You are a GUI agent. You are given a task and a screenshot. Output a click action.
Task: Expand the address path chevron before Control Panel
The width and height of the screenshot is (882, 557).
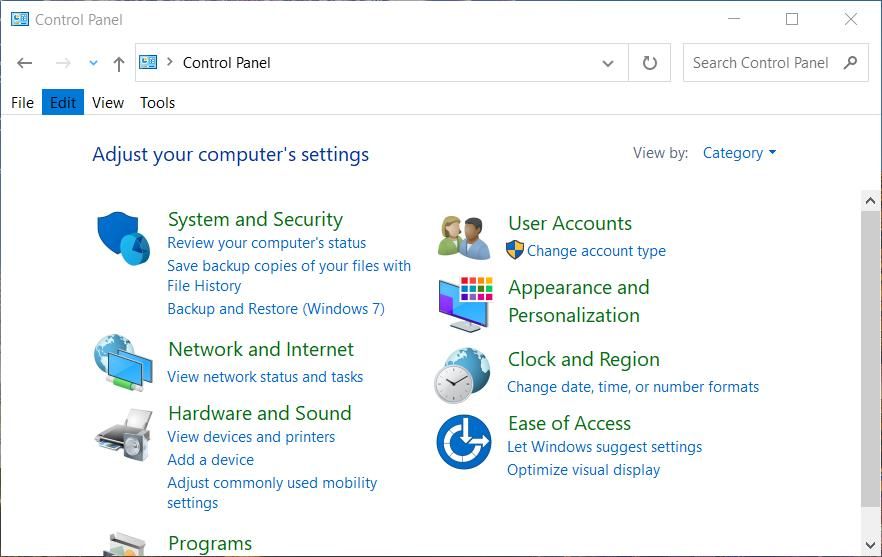coord(169,62)
